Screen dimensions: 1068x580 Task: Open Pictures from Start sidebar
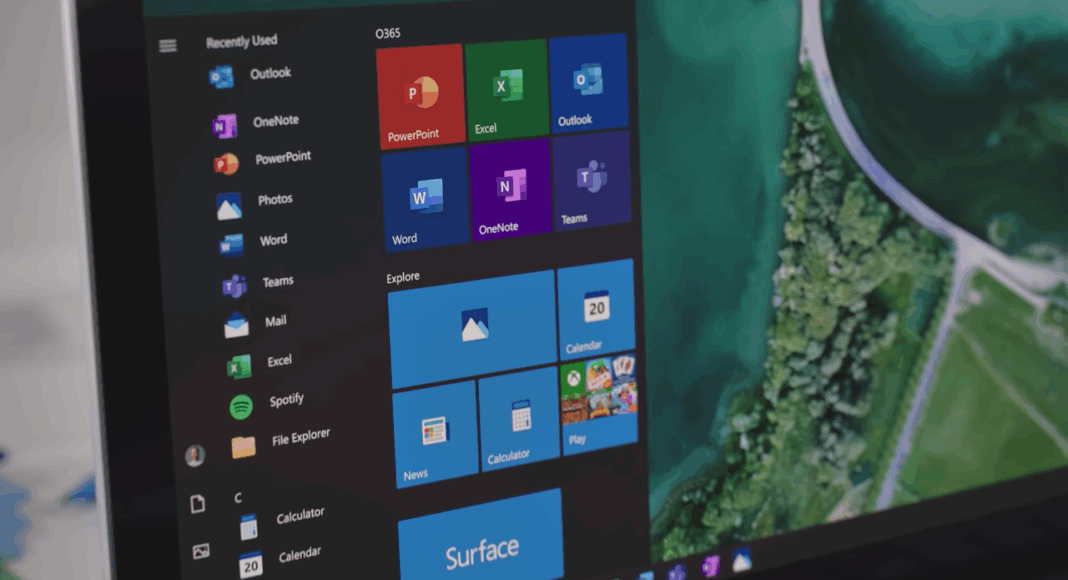coord(201,551)
